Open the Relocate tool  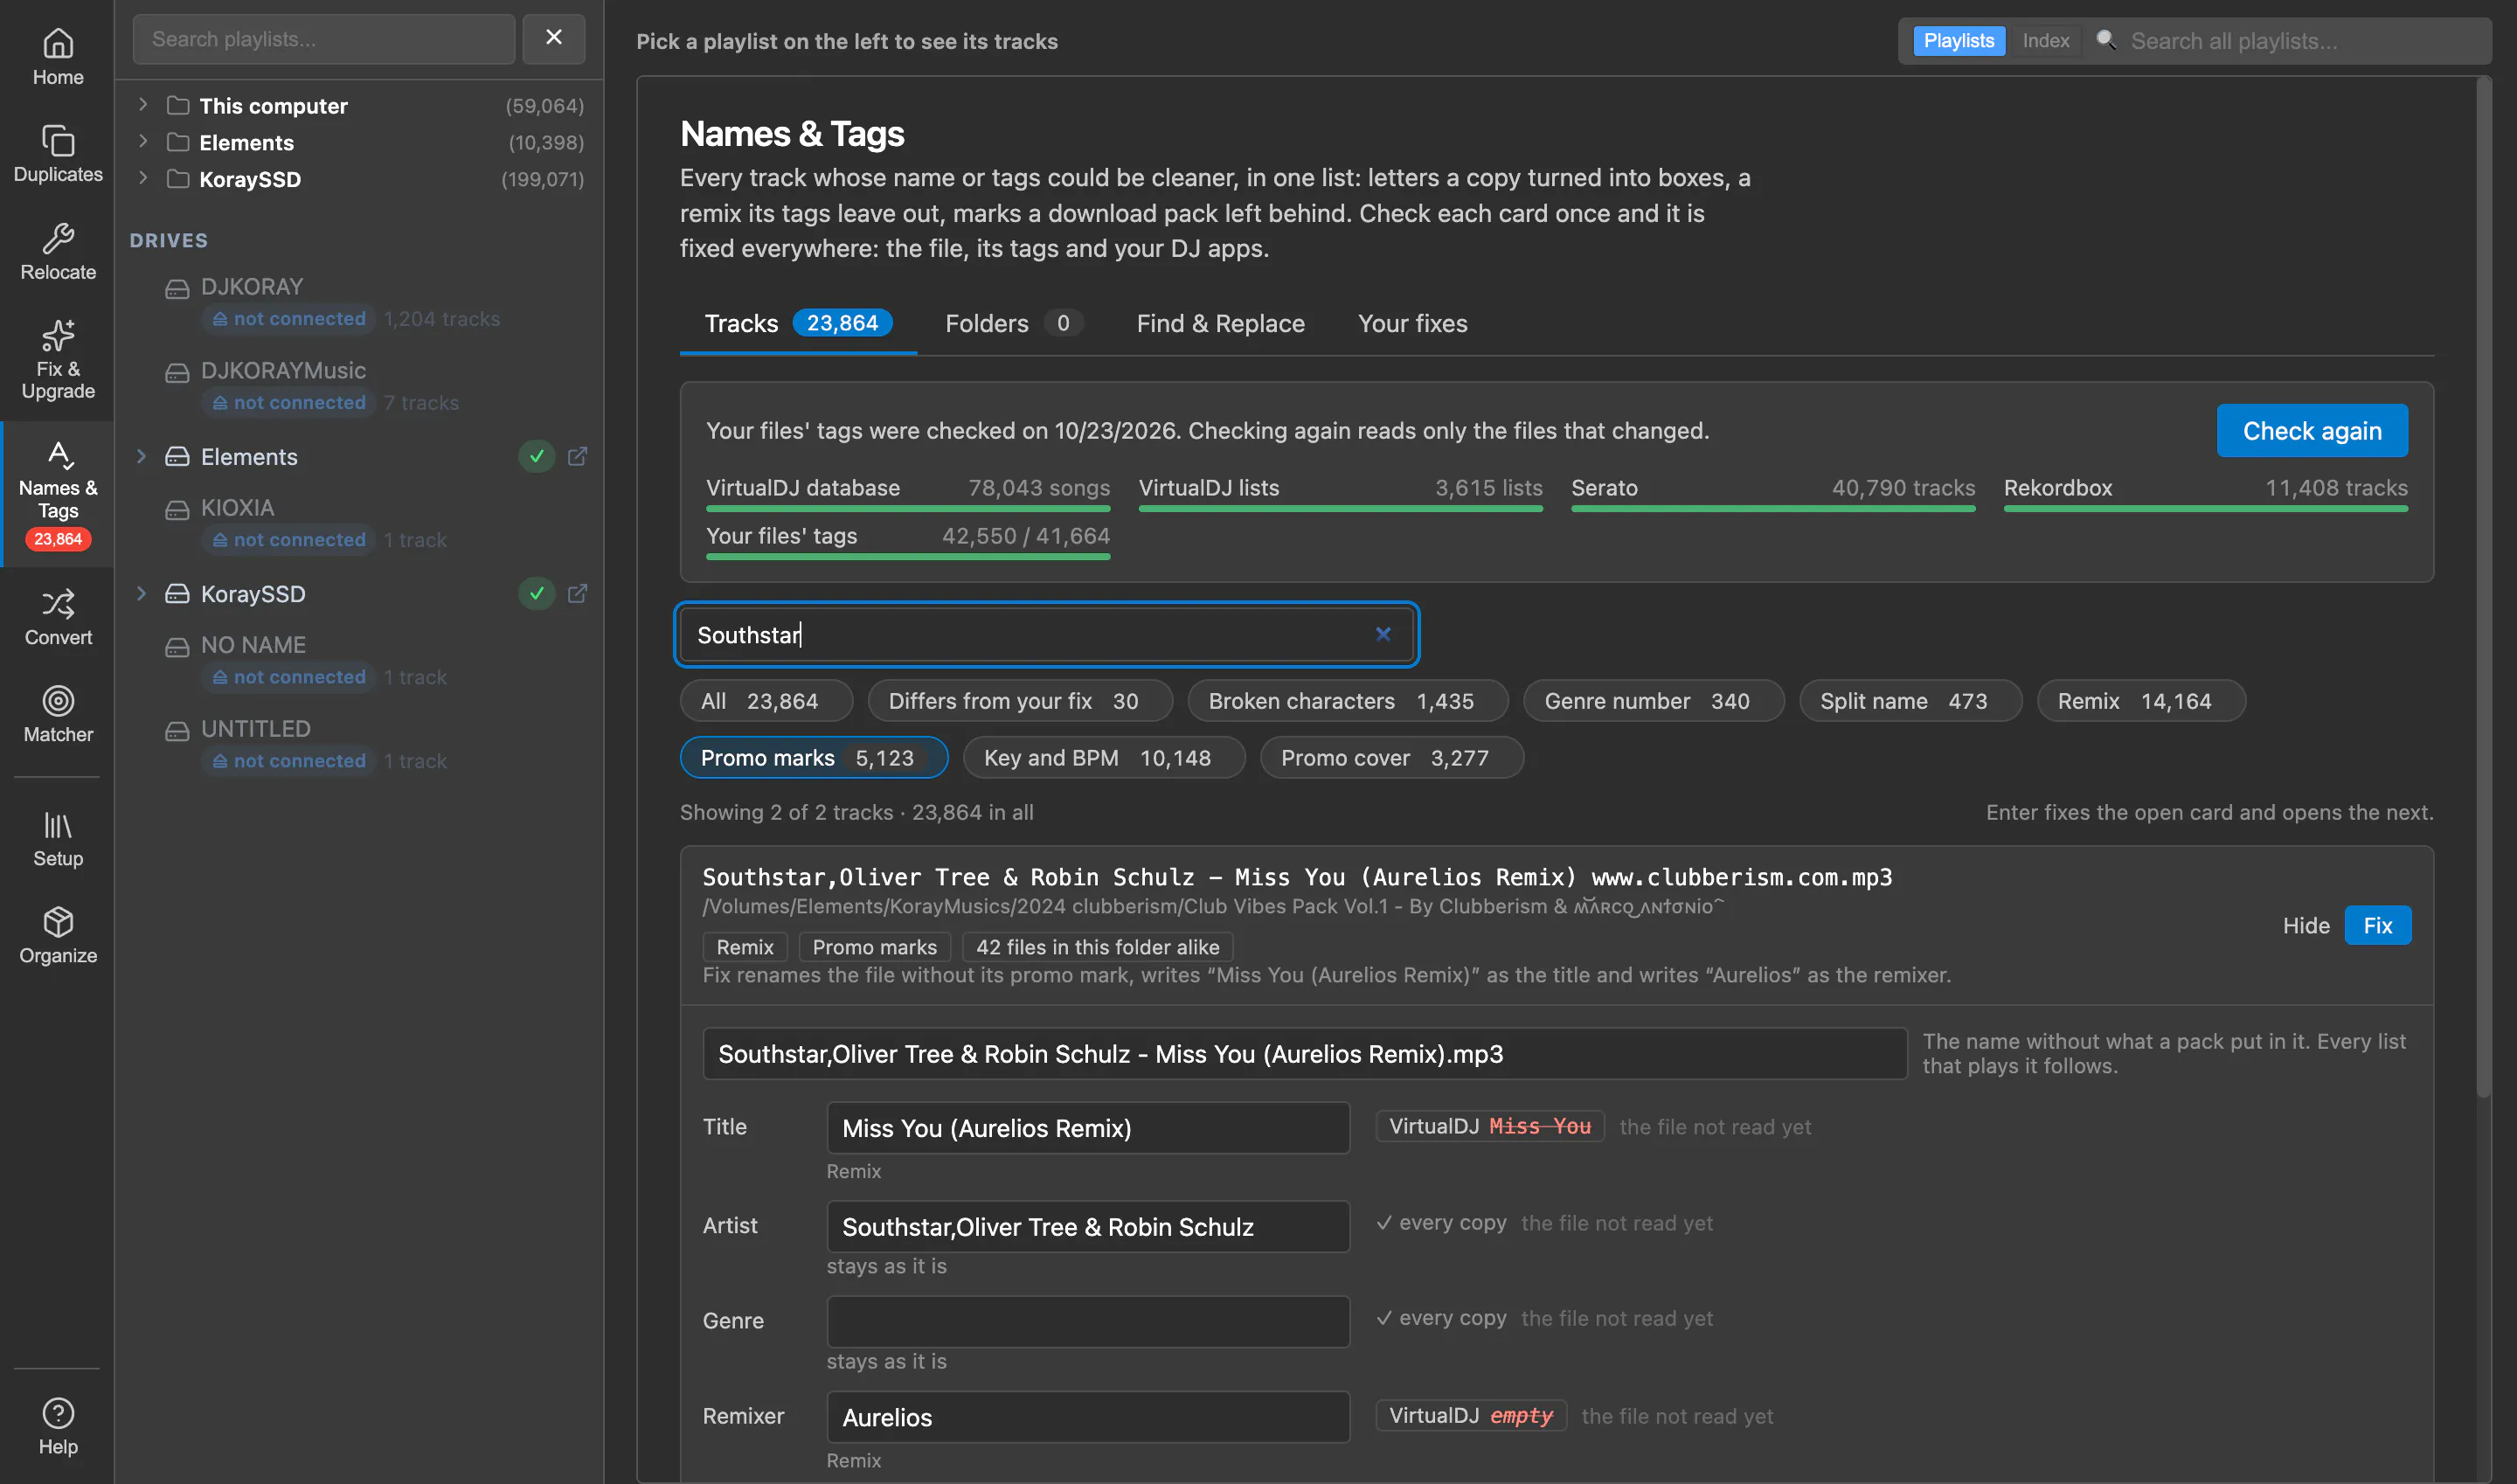(x=58, y=252)
